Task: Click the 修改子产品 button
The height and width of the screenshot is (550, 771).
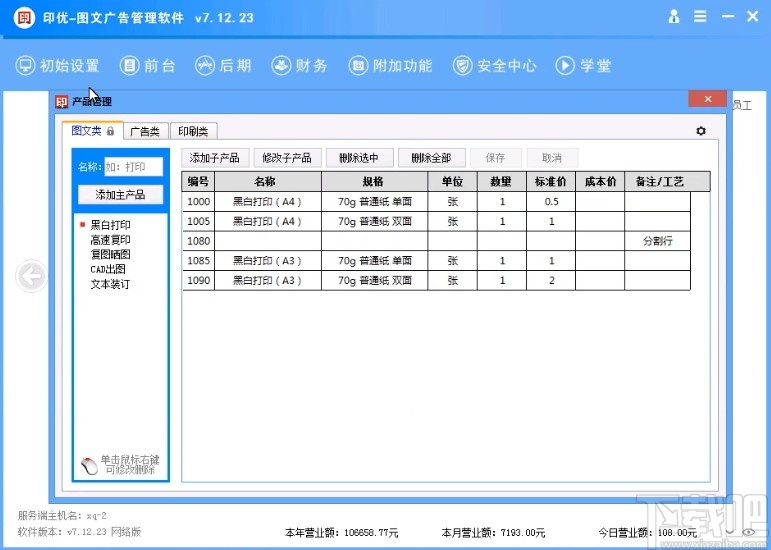Action: [x=287, y=158]
